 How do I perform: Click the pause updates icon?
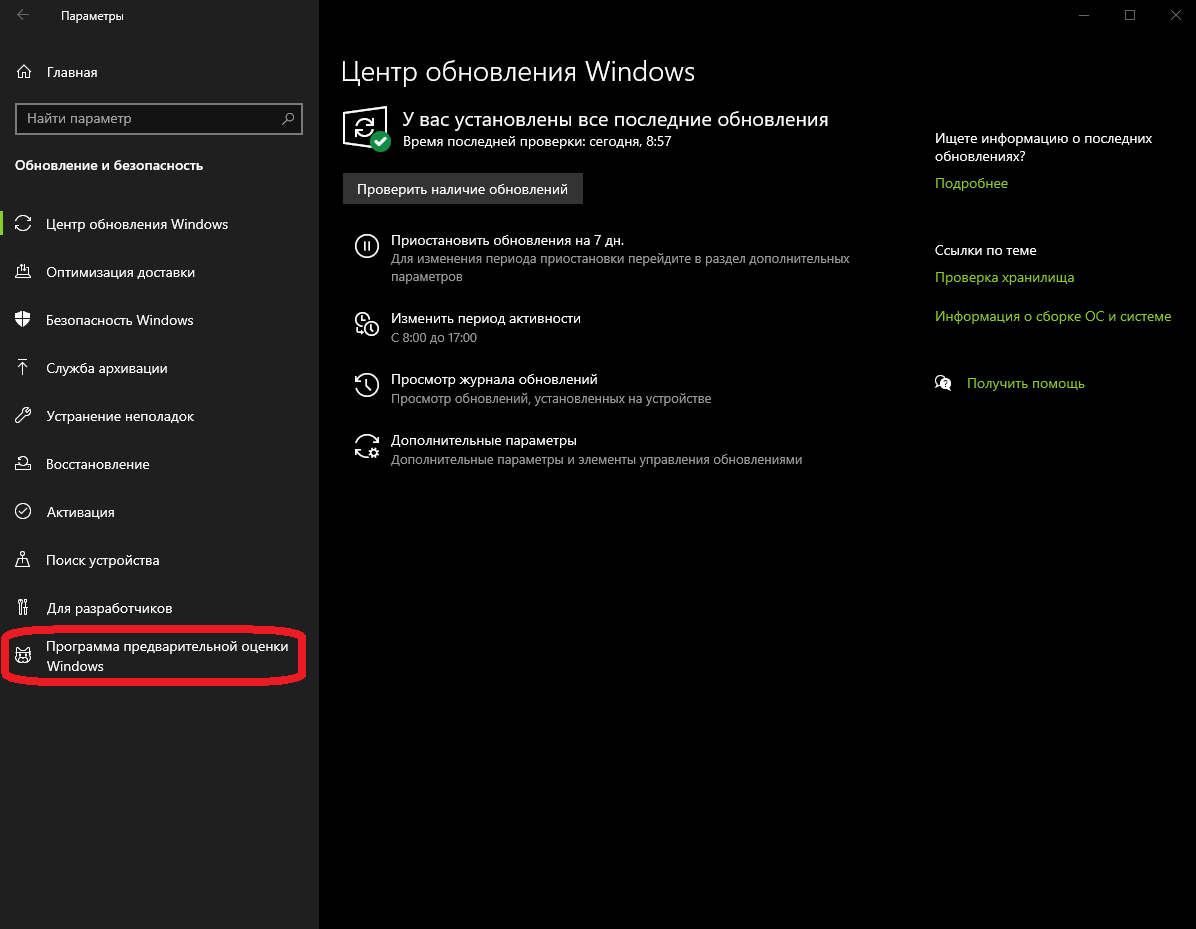pyautogui.click(x=366, y=246)
